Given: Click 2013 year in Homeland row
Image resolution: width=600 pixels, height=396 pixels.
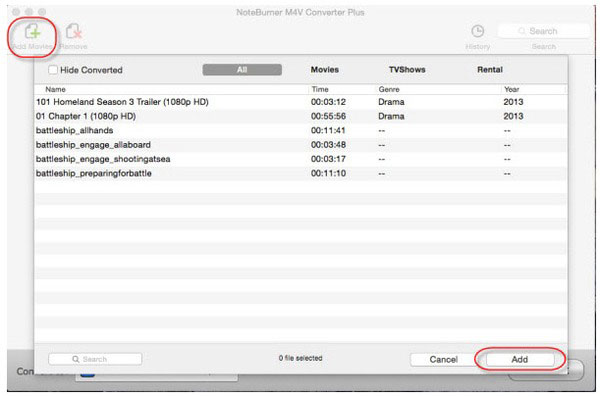Looking at the screenshot, I should (x=513, y=102).
